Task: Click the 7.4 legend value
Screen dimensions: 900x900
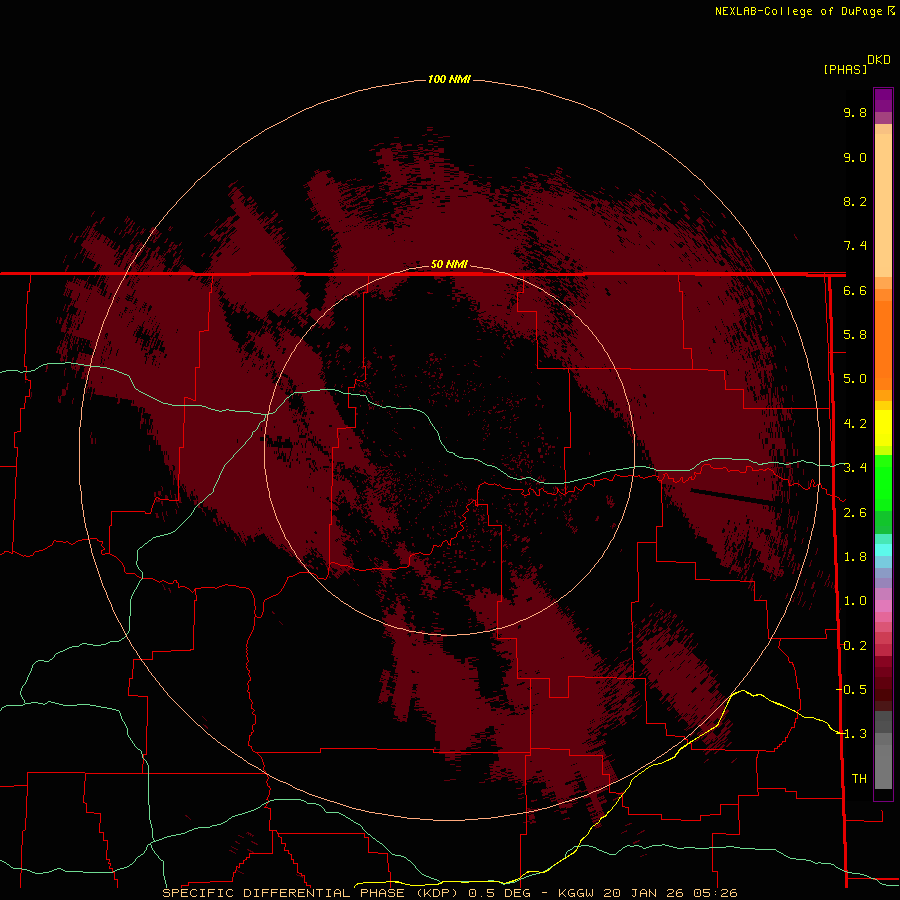Action: pyautogui.click(x=855, y=246)
